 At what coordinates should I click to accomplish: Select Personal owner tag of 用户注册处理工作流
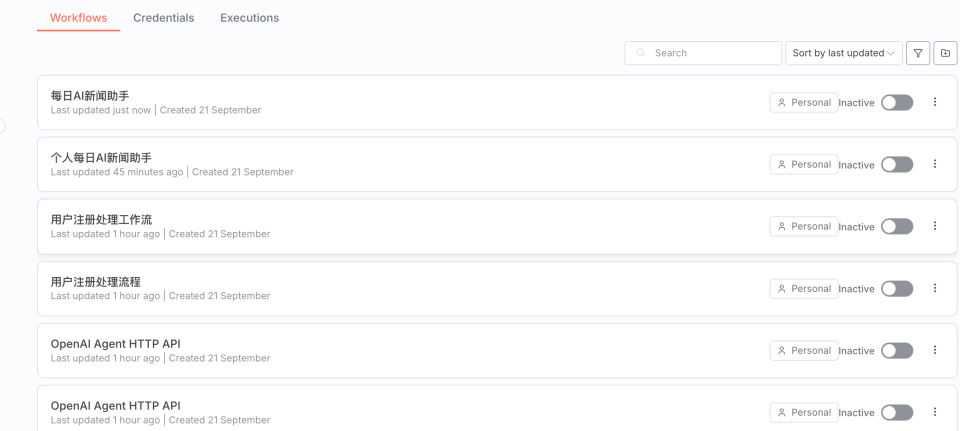click(804, 226)
